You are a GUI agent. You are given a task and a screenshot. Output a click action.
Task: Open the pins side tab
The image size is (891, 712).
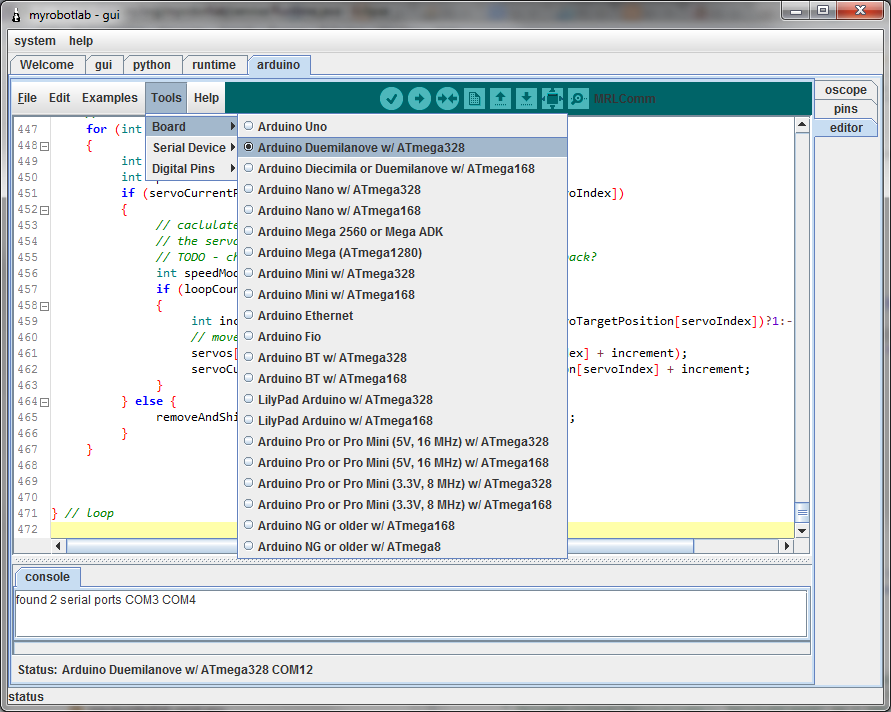[846, 109]
